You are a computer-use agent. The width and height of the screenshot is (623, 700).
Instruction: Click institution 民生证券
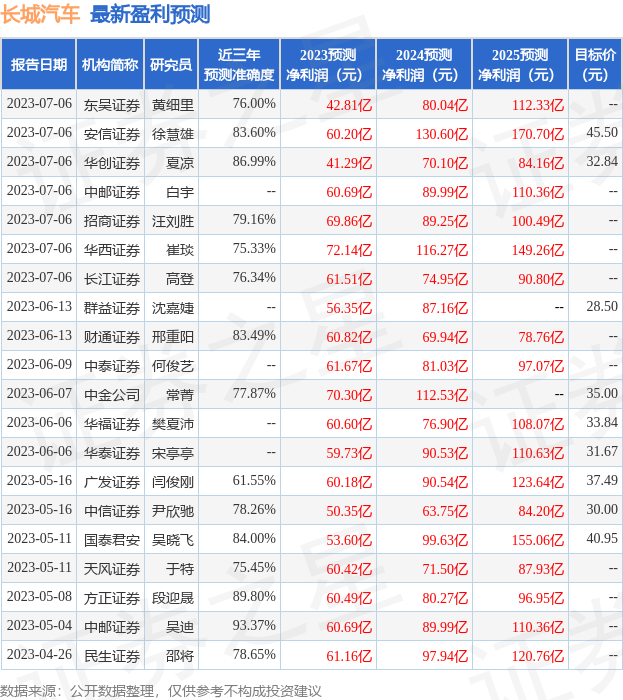[112, 656]
